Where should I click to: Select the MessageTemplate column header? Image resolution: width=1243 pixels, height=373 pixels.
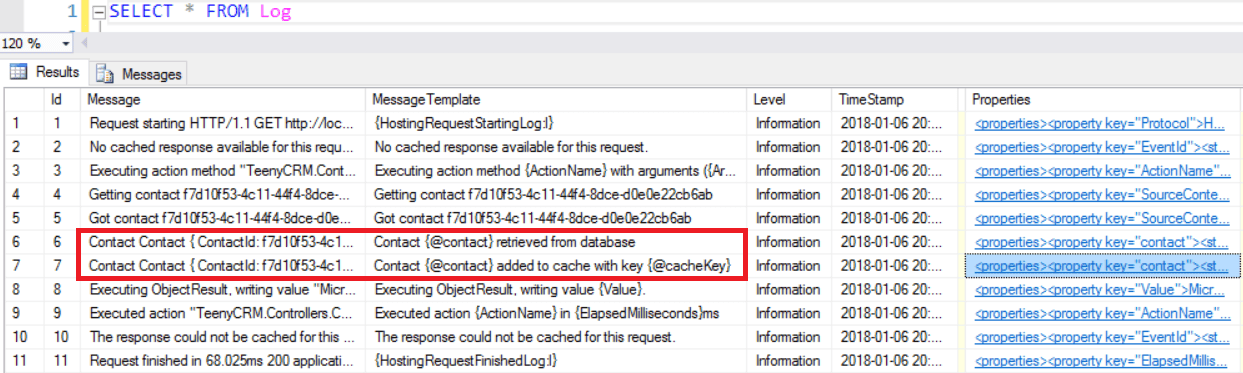[x=558, y=100]
